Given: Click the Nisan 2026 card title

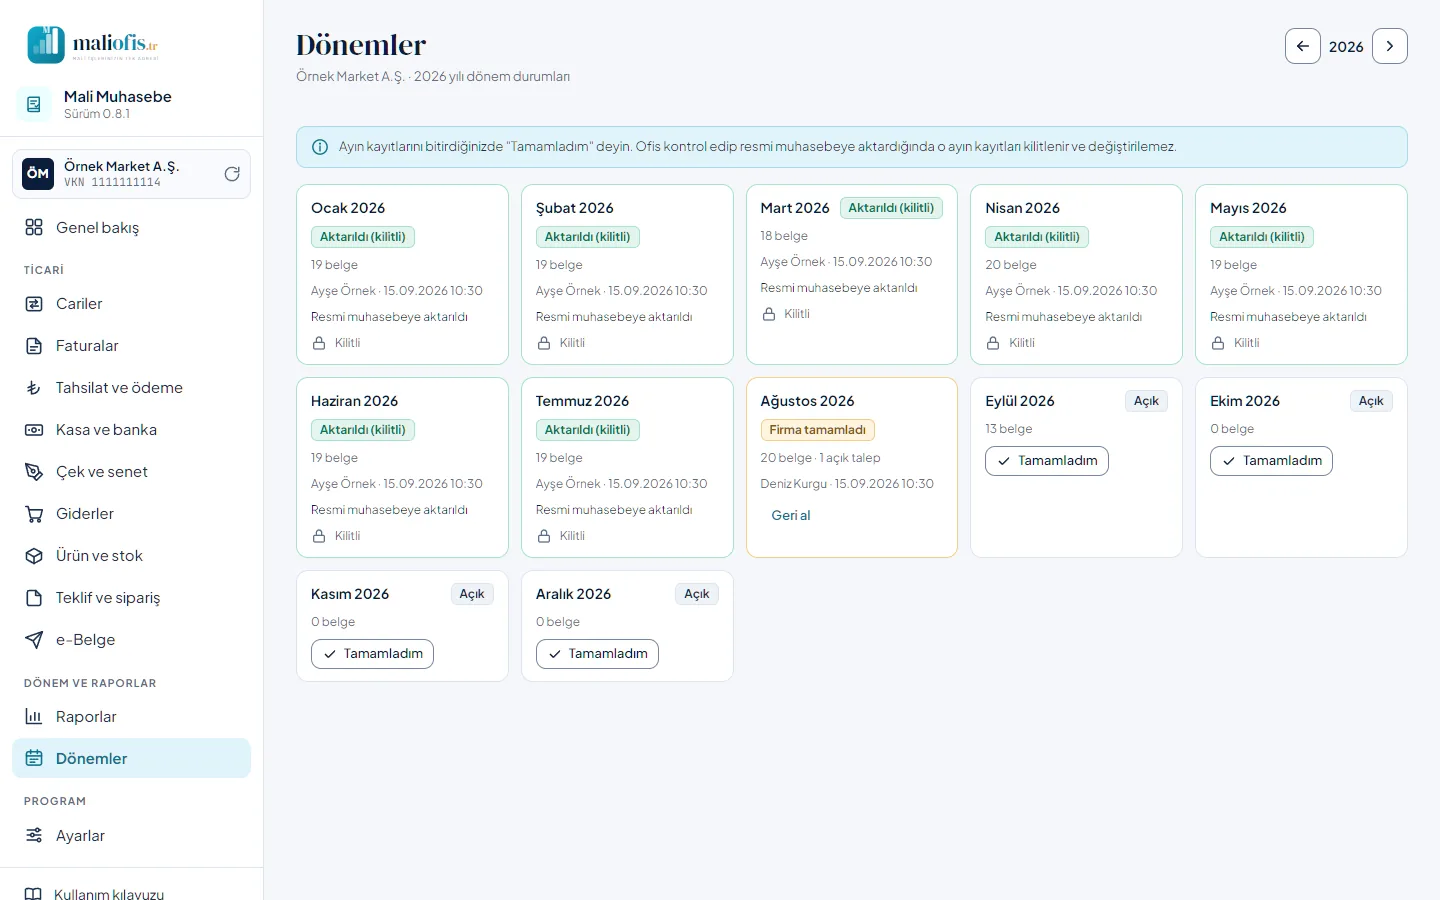Looking at the screenshot, I should point(1022,208).
